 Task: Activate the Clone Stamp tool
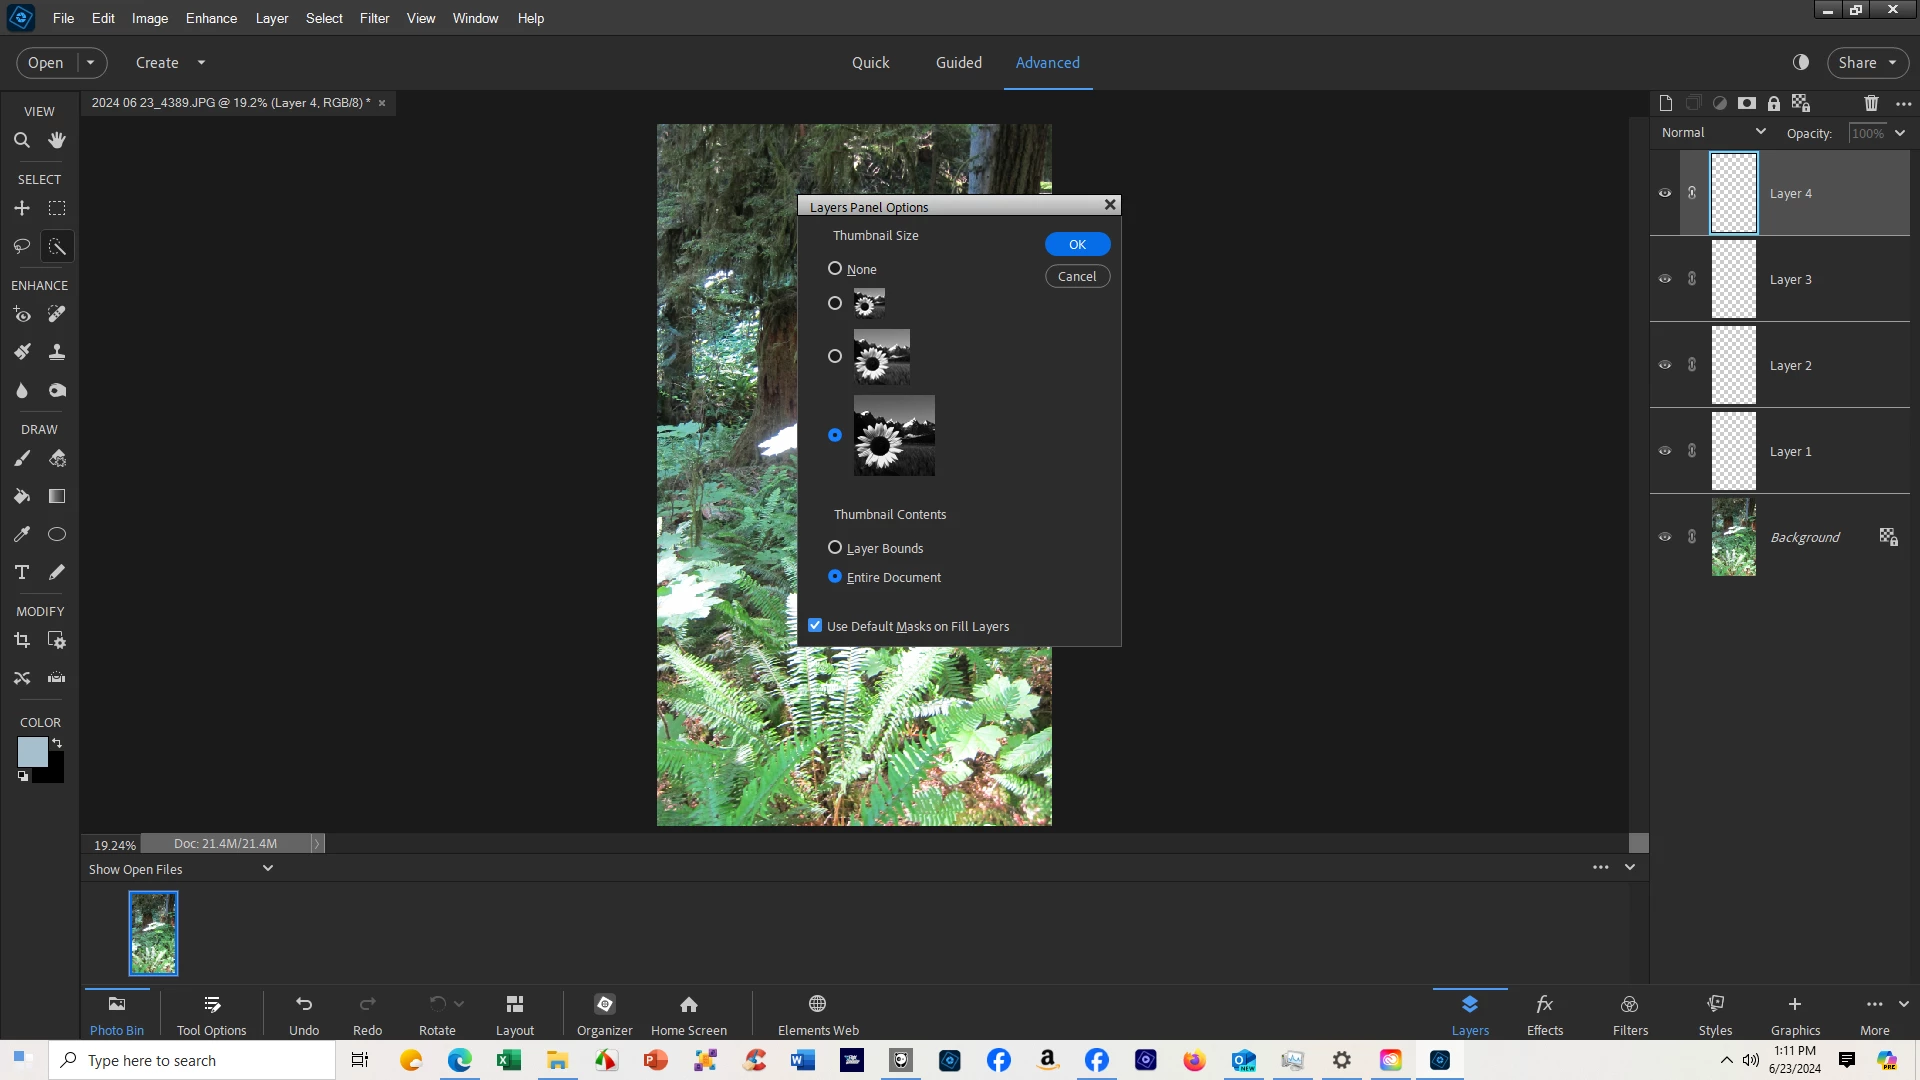[x=57, y=352]
